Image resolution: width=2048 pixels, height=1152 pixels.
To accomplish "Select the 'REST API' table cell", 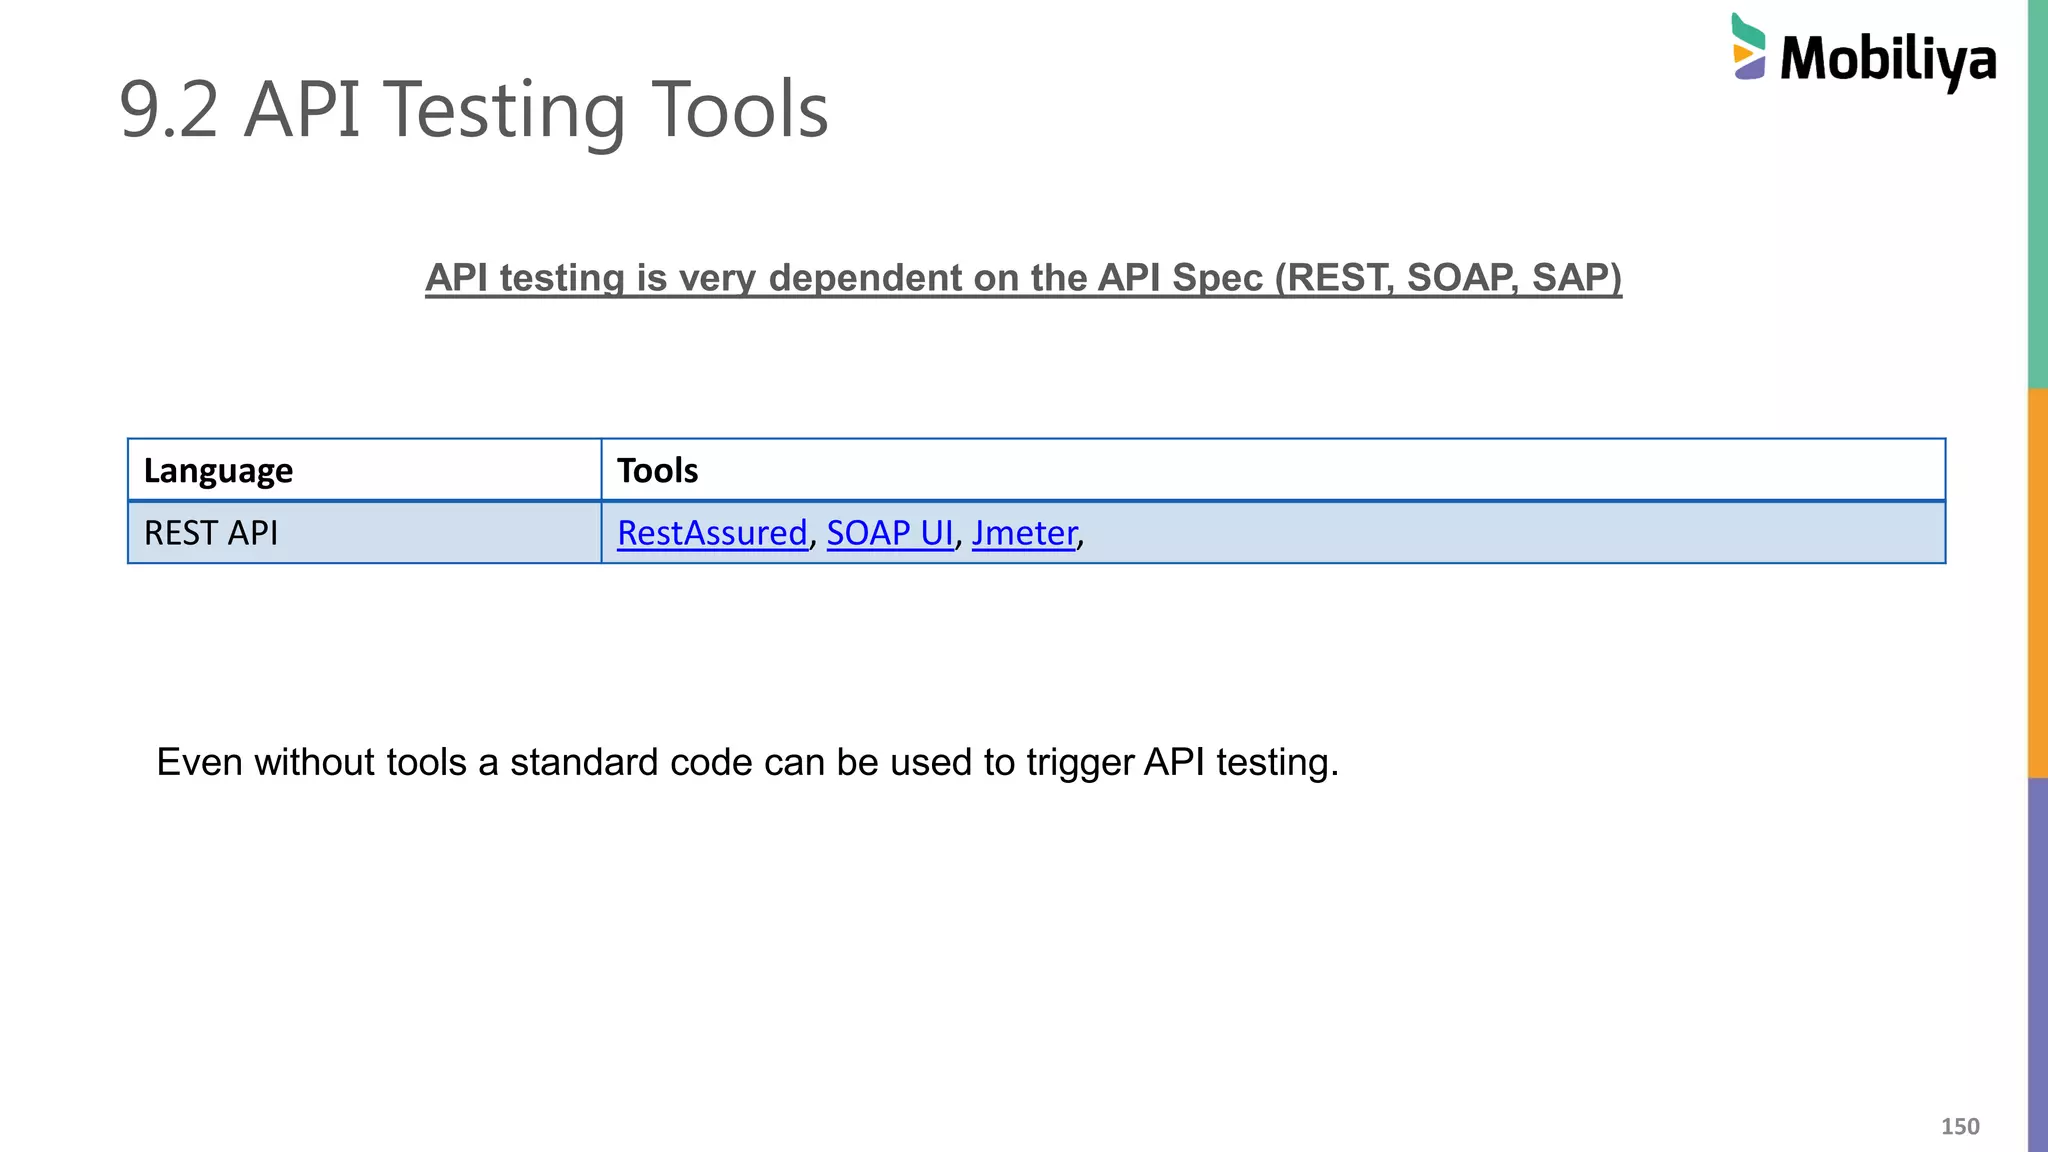I will [x=364, y=533].
